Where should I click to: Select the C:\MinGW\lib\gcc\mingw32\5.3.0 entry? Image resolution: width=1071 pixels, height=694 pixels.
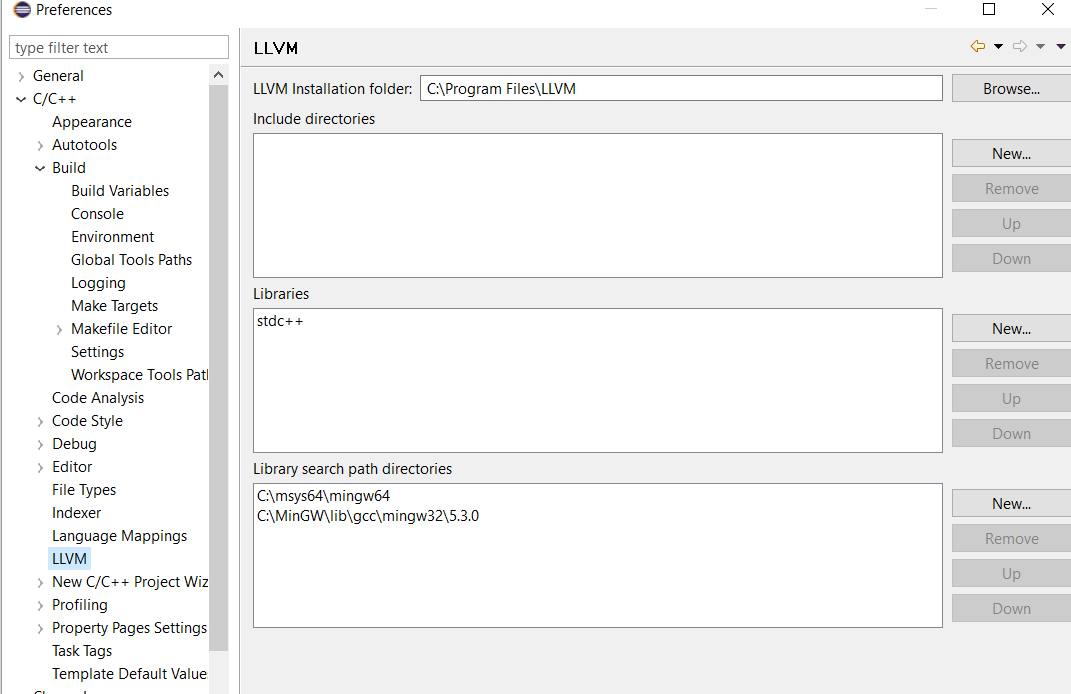coord(367,516)
